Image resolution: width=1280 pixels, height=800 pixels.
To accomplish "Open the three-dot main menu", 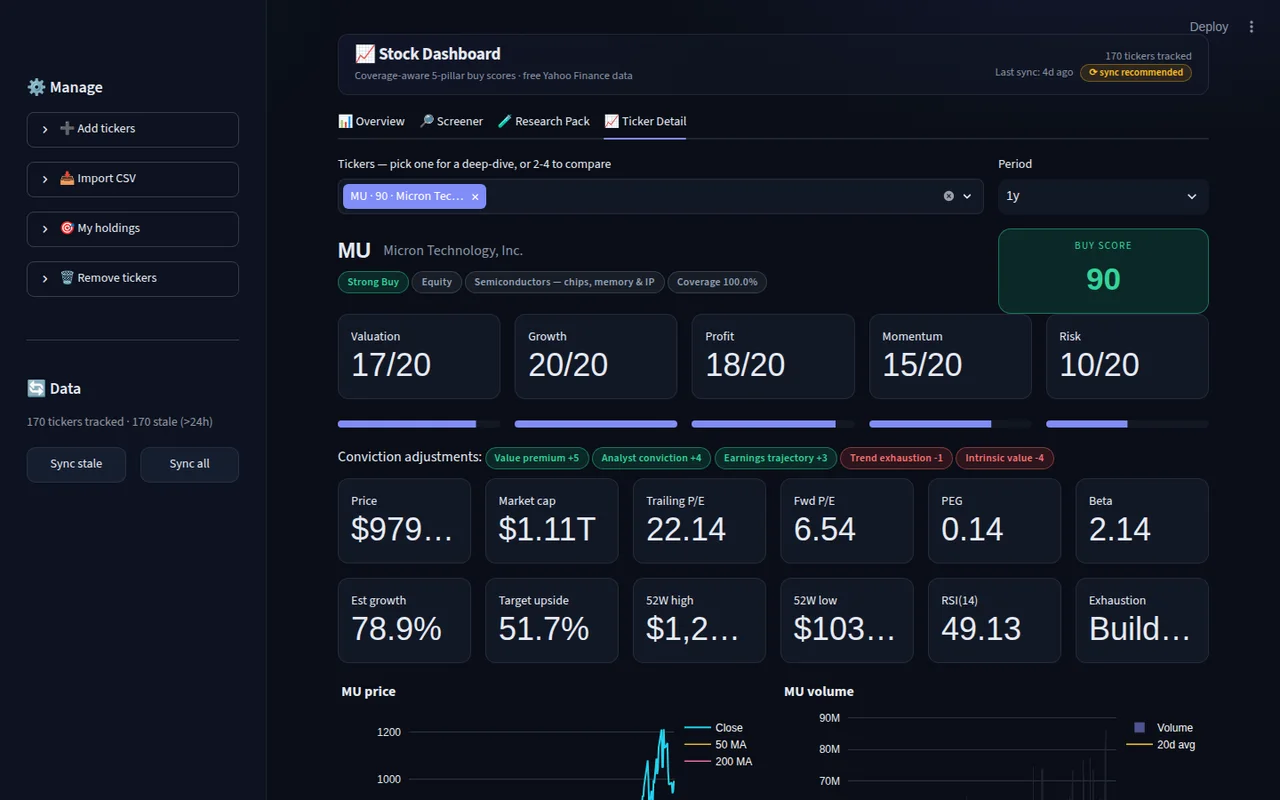I will 1251,27.
